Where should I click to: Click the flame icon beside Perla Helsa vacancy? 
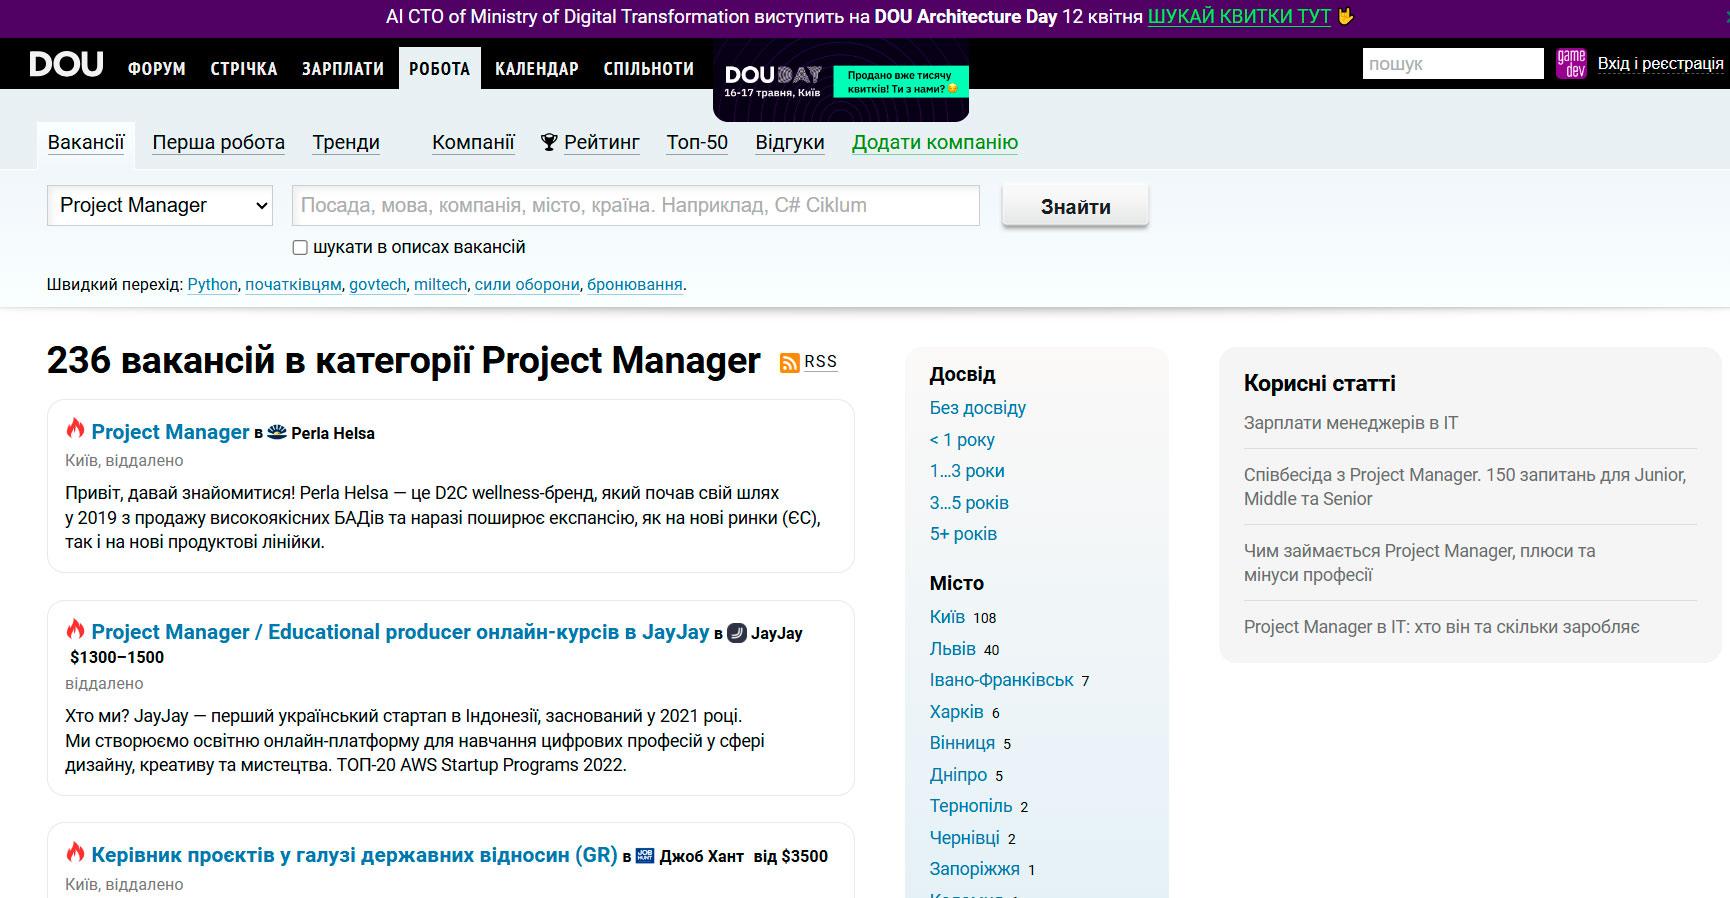[75, 429]
